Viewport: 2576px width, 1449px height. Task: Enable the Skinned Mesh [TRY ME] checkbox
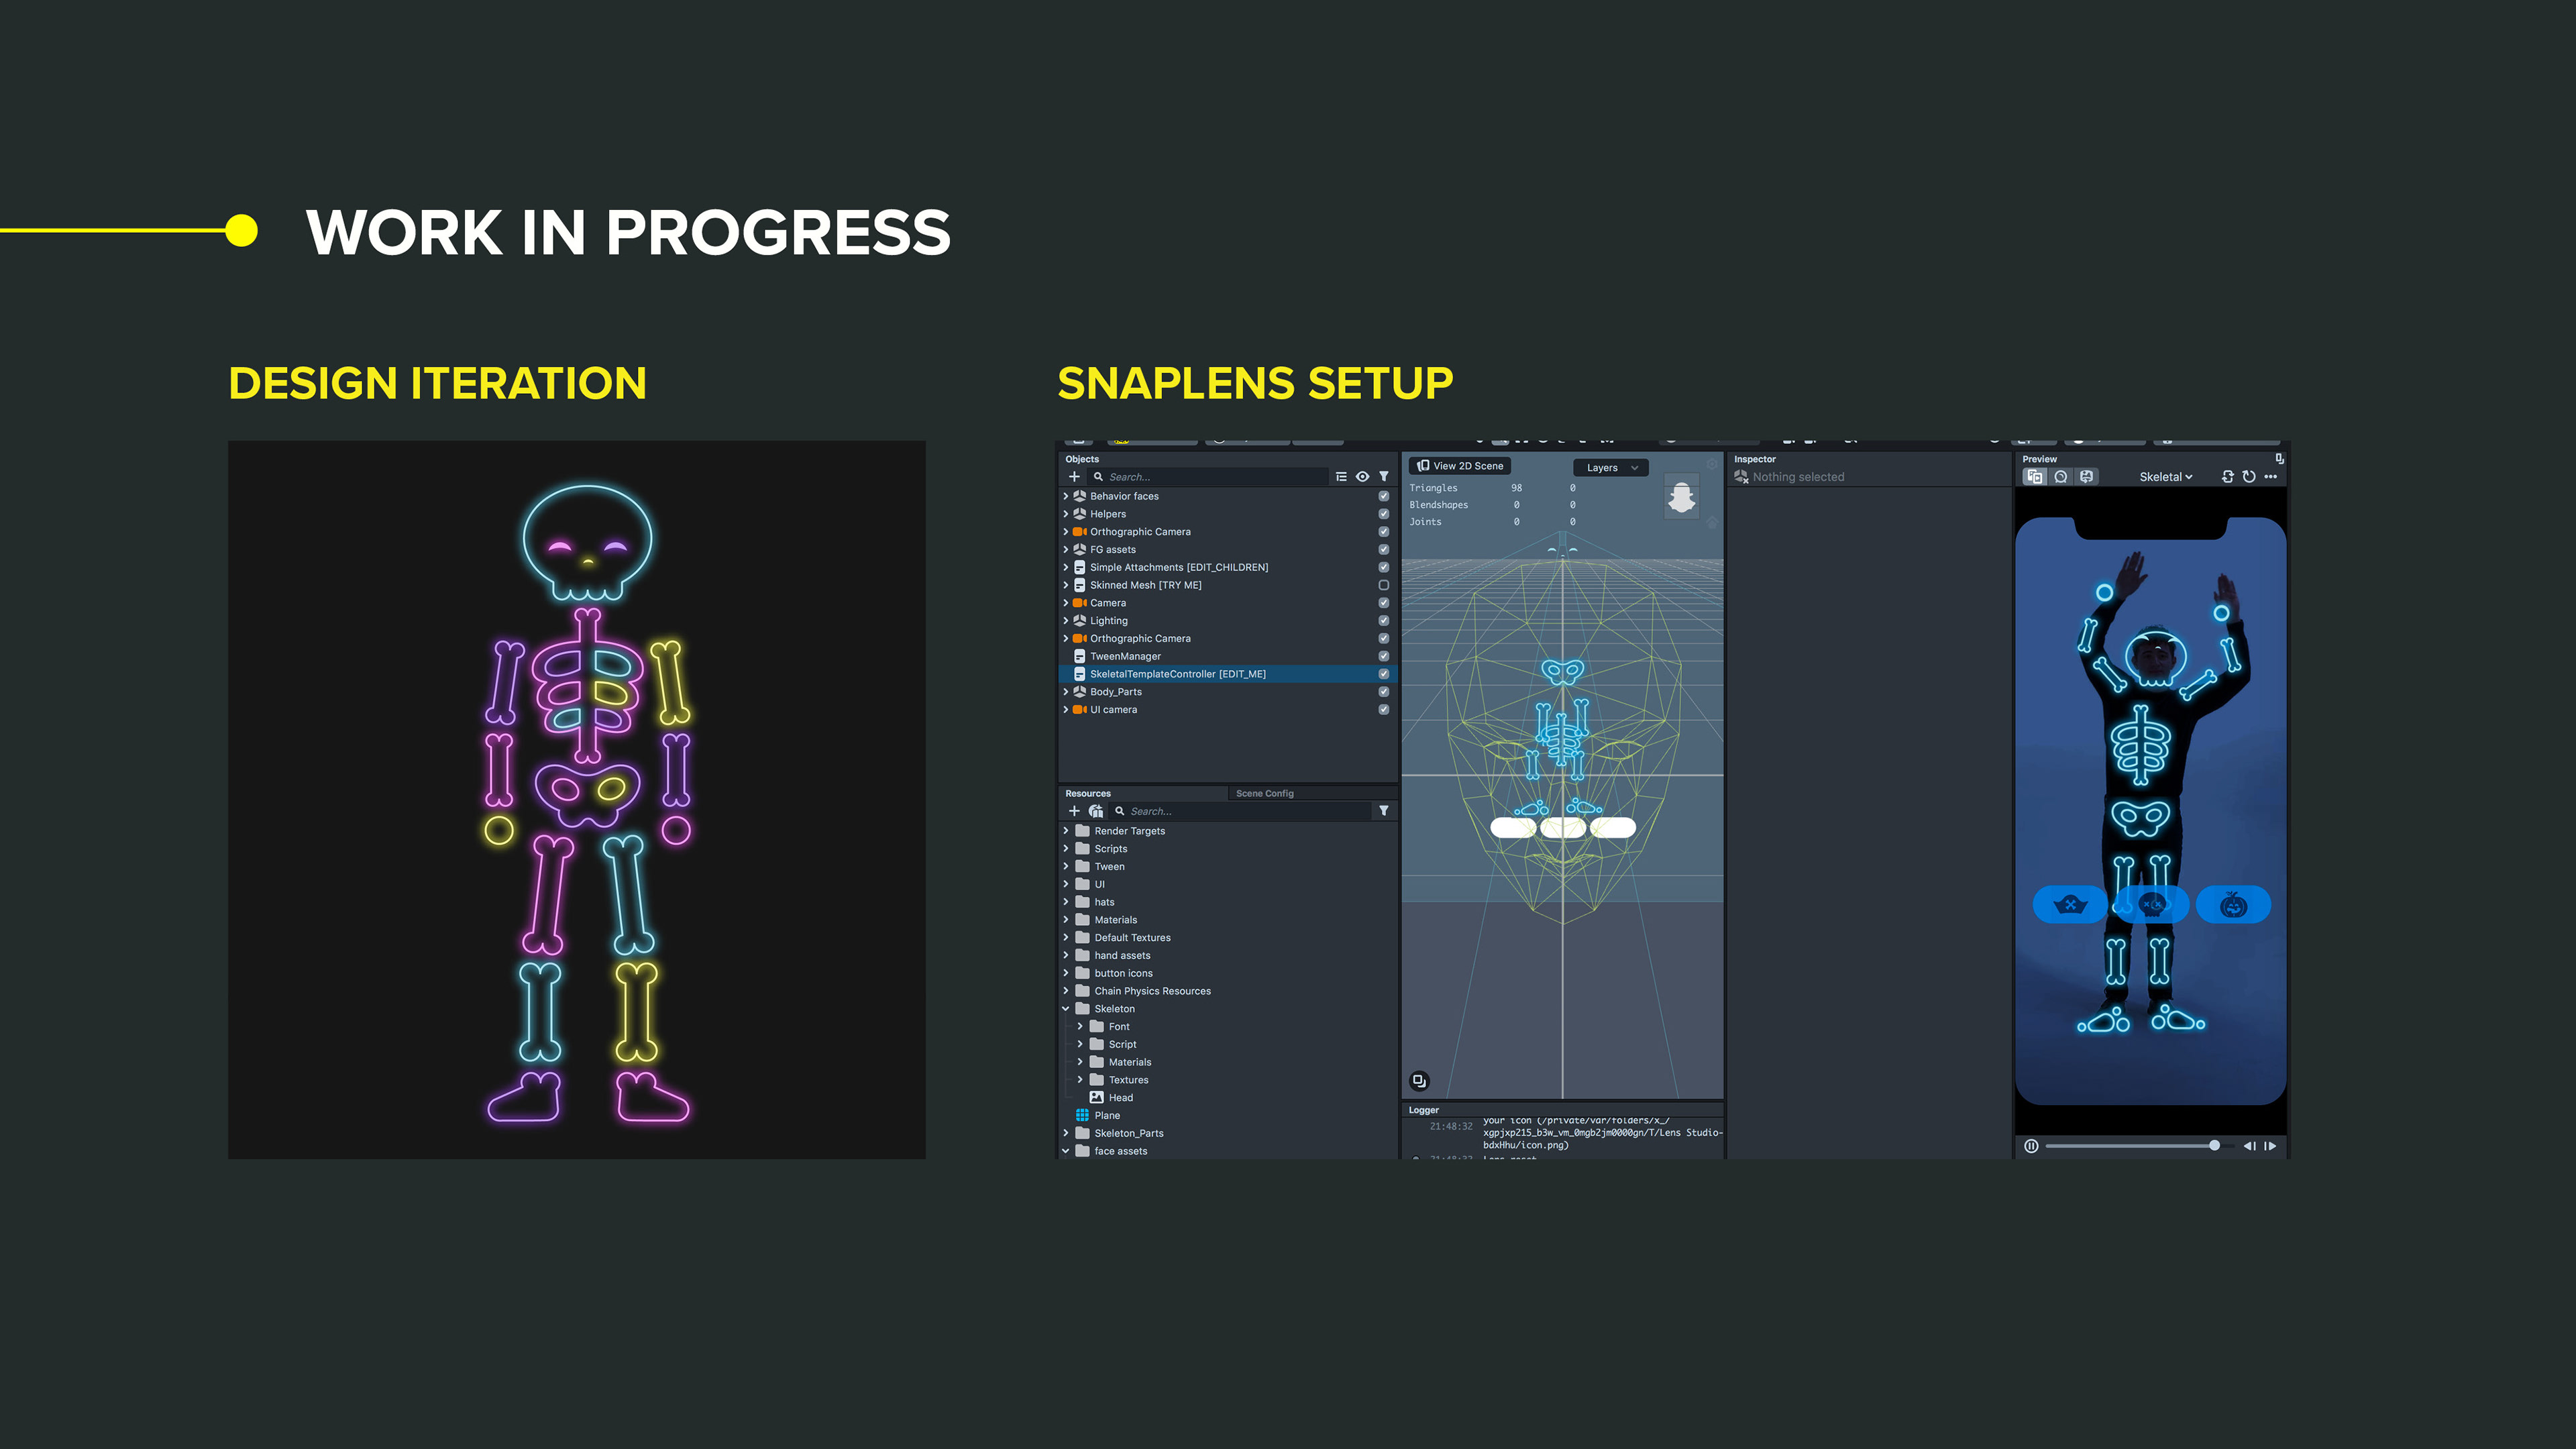(1384, 585)
